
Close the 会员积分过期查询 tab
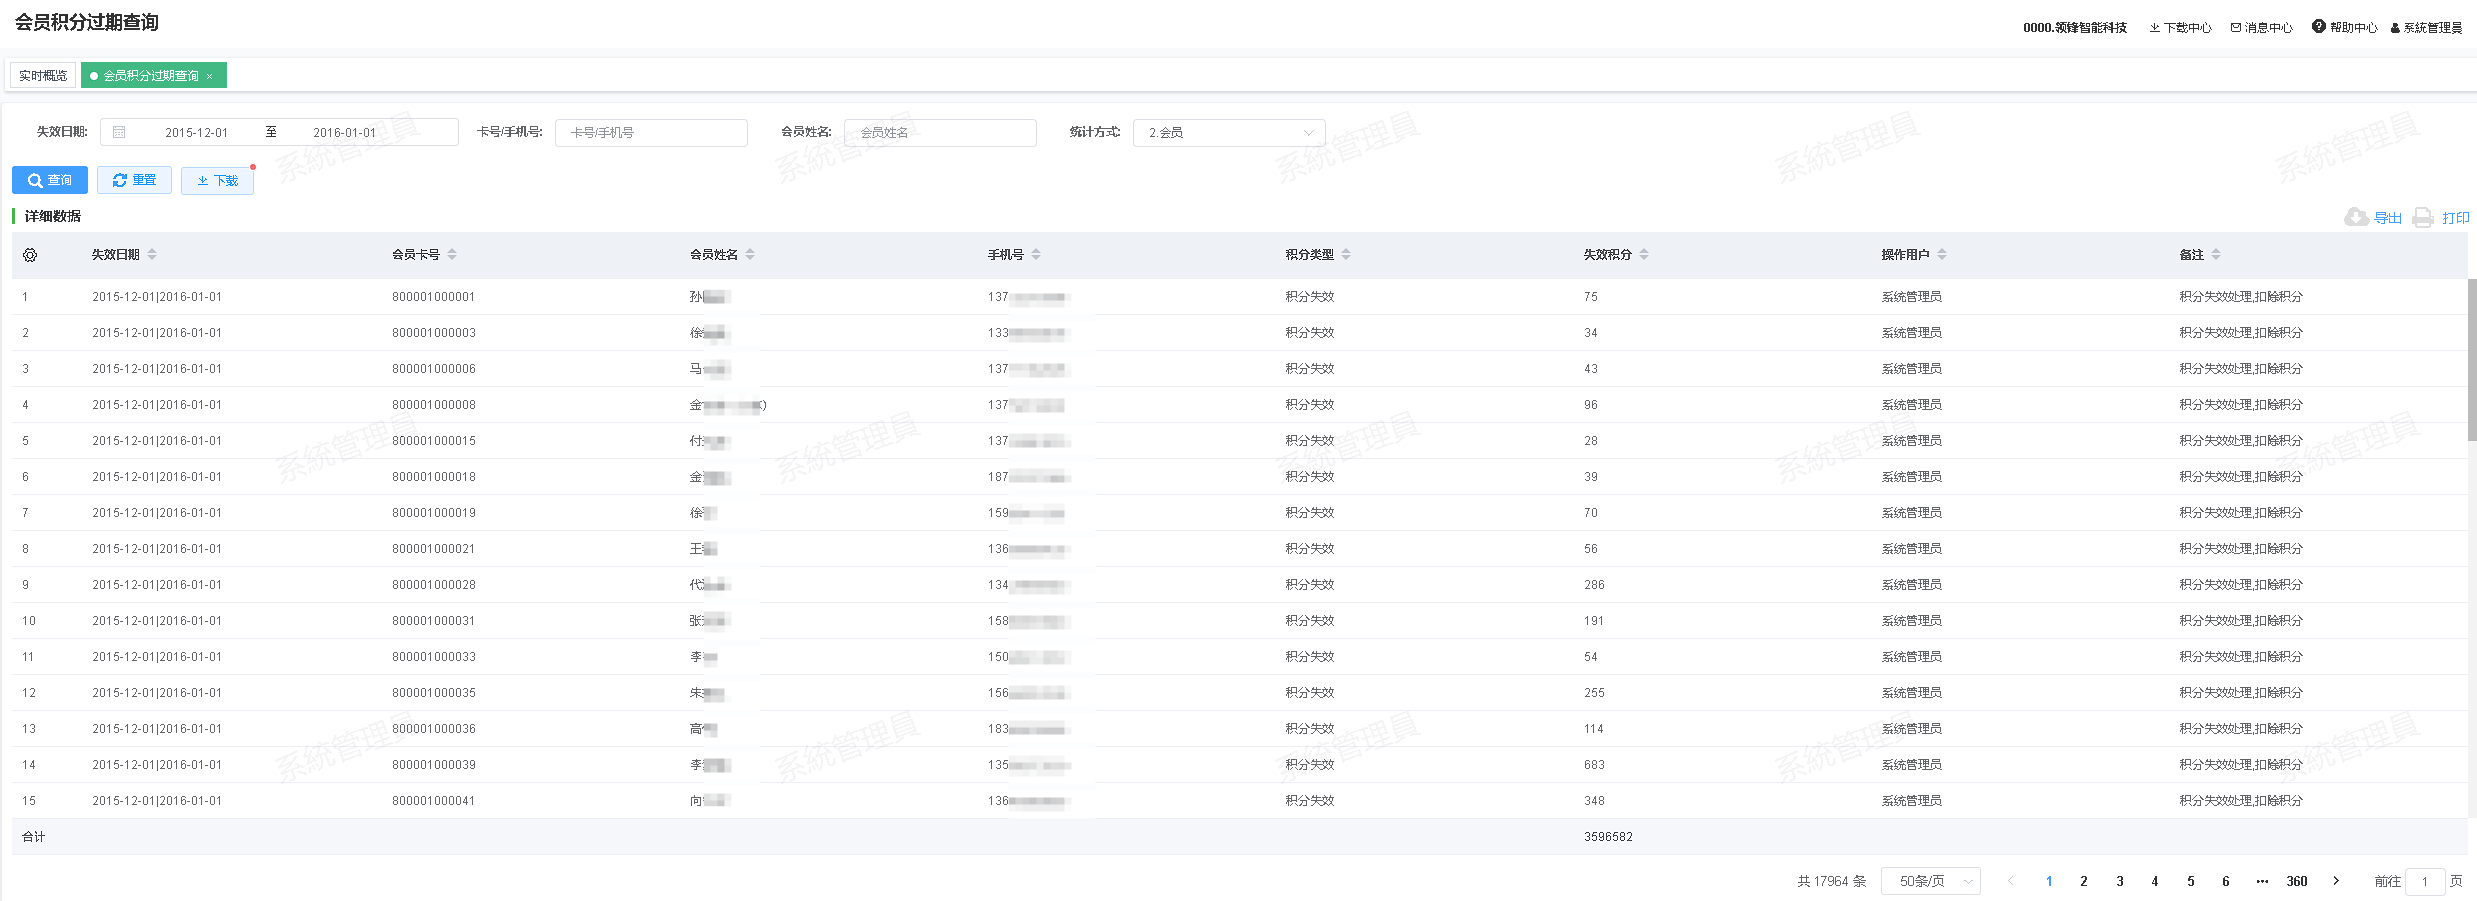(x=210, y=77)
